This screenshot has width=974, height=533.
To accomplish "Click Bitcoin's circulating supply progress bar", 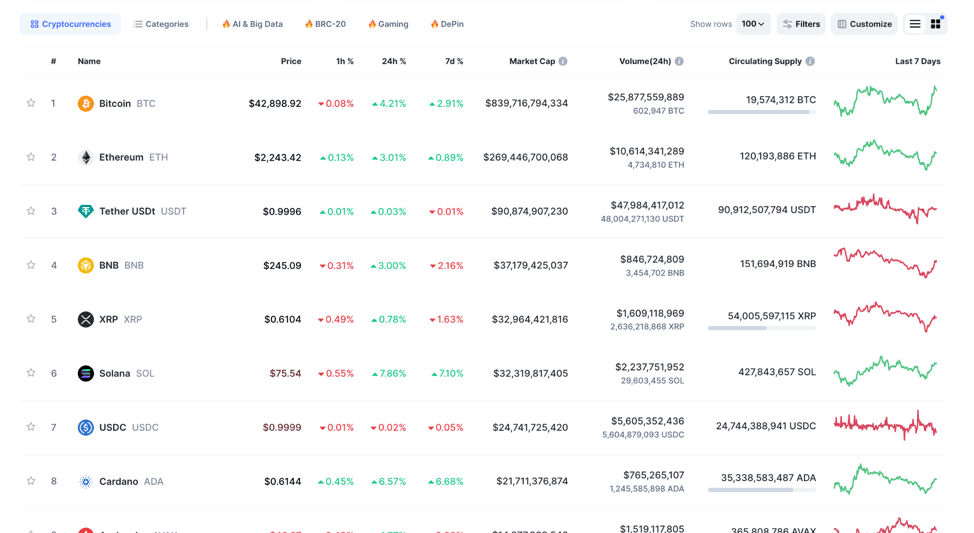I will click(x=761, y=112).
